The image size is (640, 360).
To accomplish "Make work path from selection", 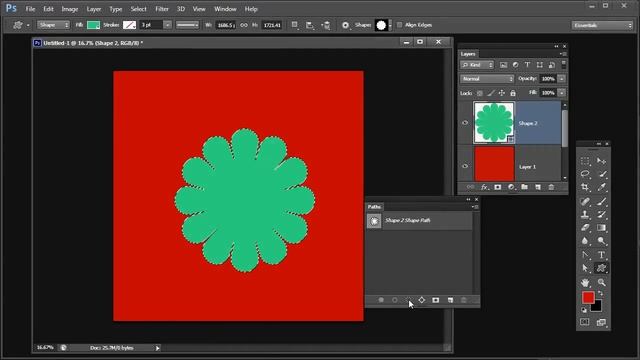I will pos(422,300).
